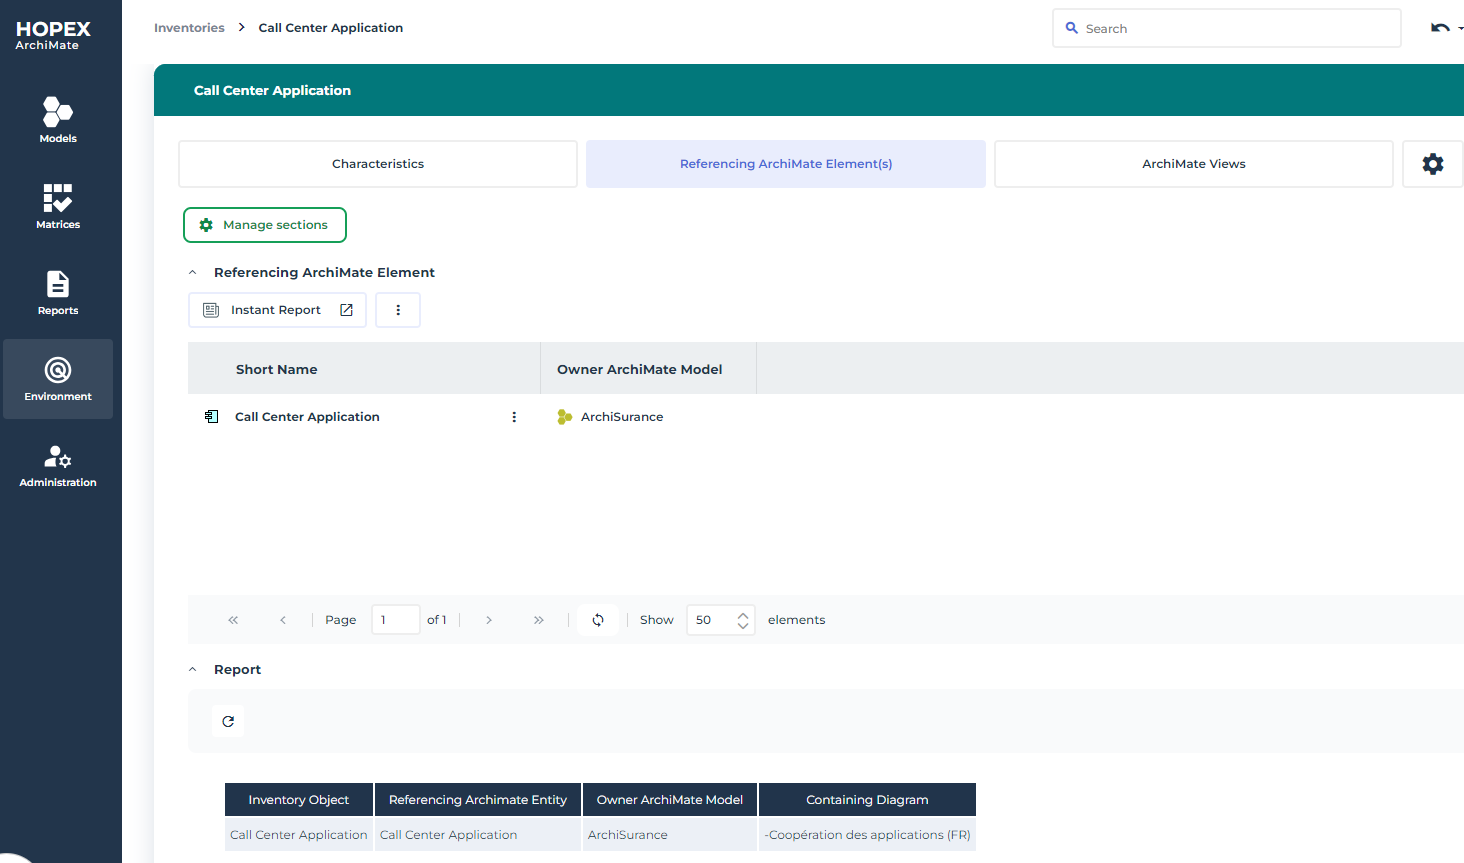
Task: Go to Inventories breadcrumb link
Action: (x=189, y=28)
